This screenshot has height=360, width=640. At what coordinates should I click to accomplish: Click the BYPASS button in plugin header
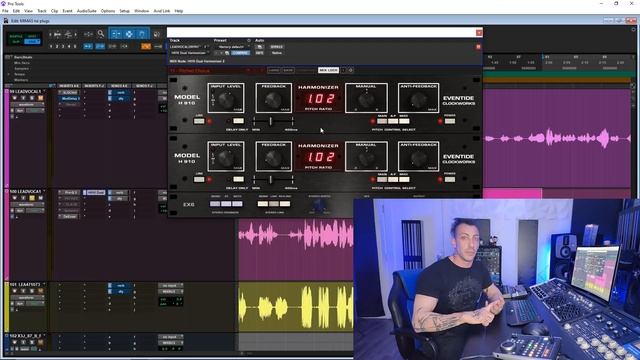[x=276, y=47]
